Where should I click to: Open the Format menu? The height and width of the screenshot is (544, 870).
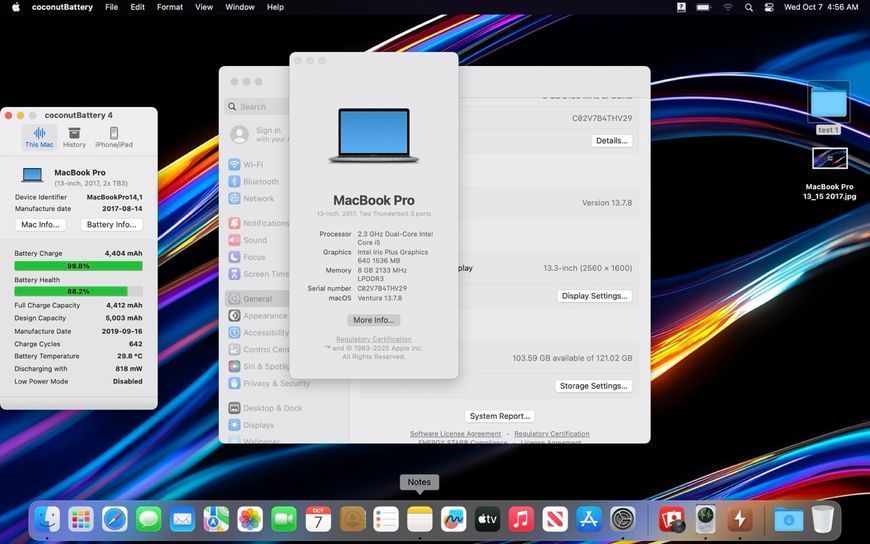(x=170, y=7)
